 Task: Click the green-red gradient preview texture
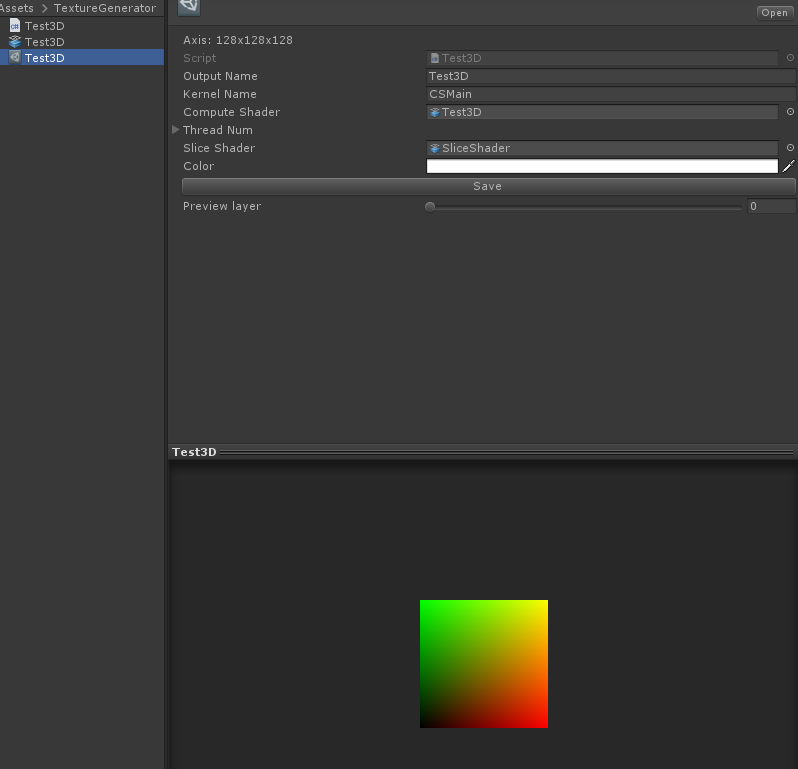coord(484,664)
